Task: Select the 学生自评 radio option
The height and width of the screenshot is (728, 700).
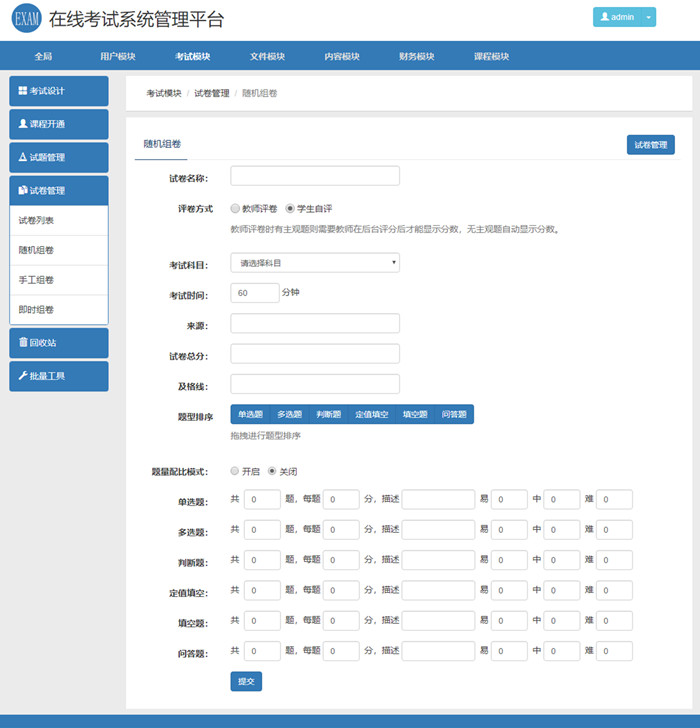Action: pos(290,209)
